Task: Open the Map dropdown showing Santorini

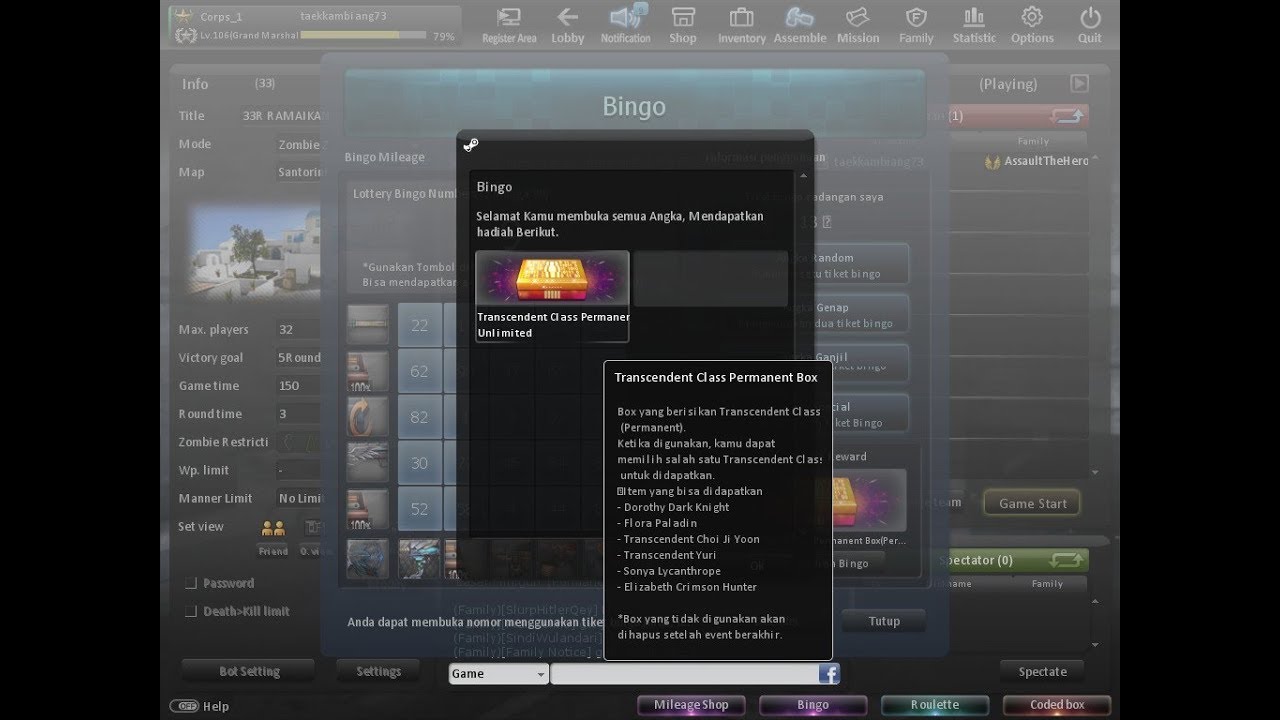Action: 298,173
